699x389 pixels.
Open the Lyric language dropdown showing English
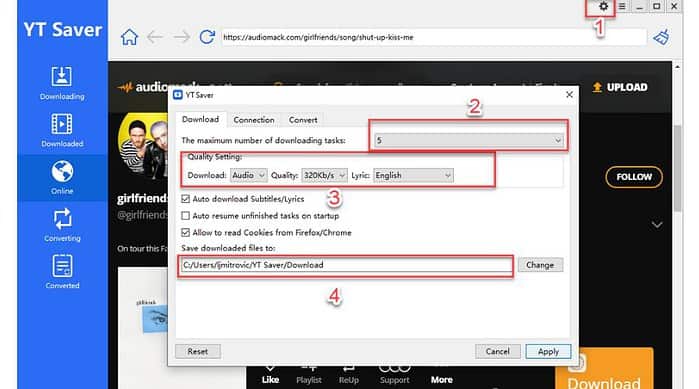point(413,176)
